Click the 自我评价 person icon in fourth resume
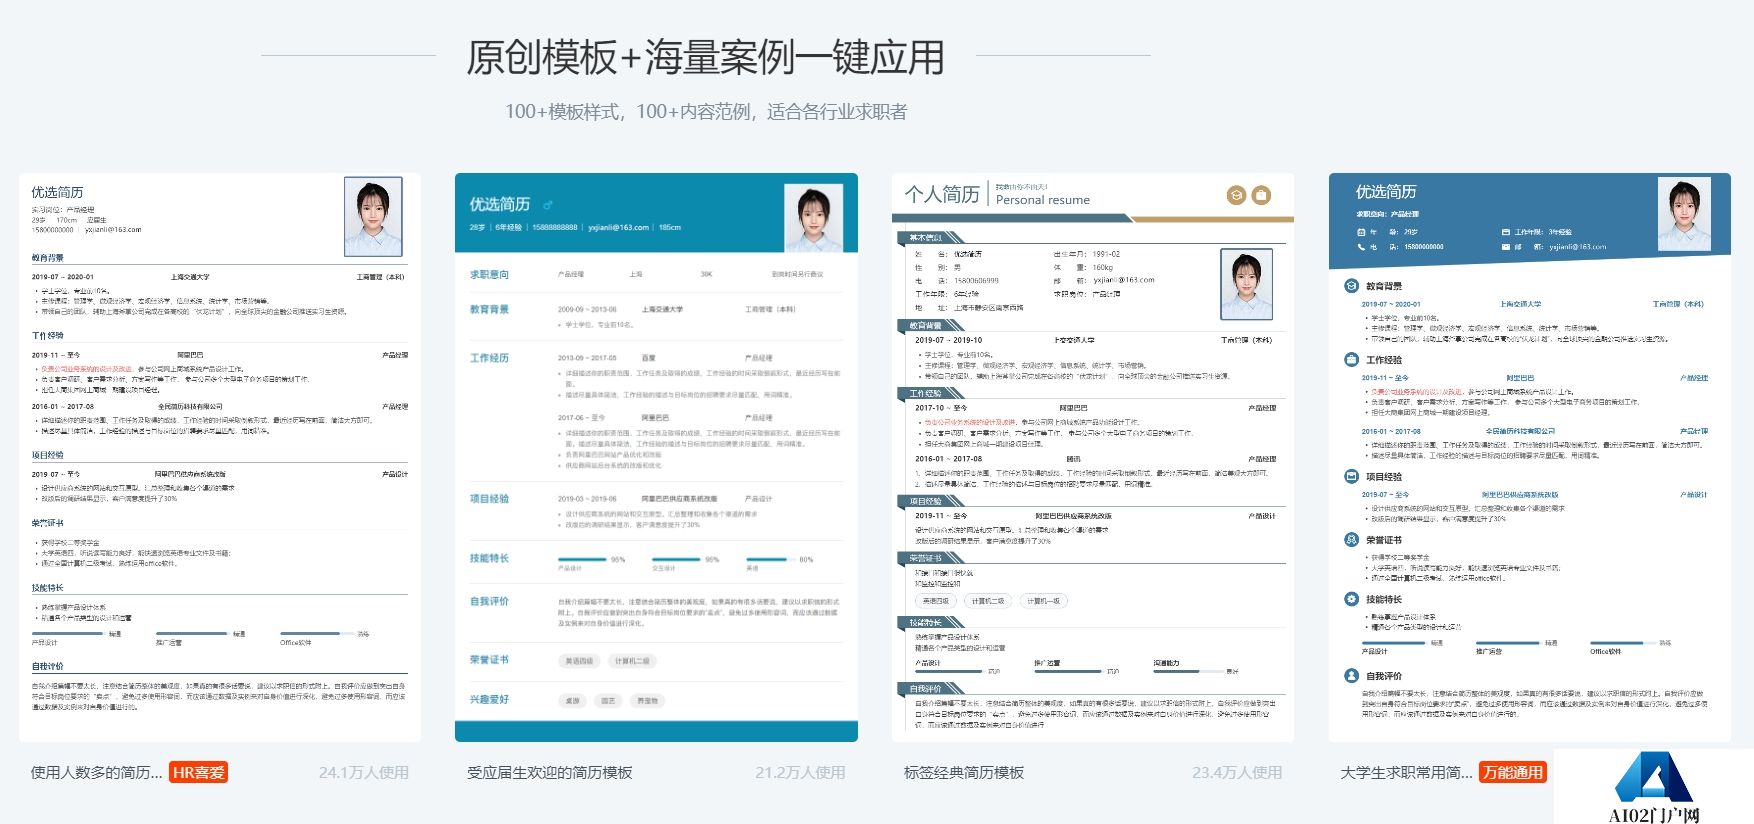The width and height of the screenshot is (1754, 824). 1351,676
